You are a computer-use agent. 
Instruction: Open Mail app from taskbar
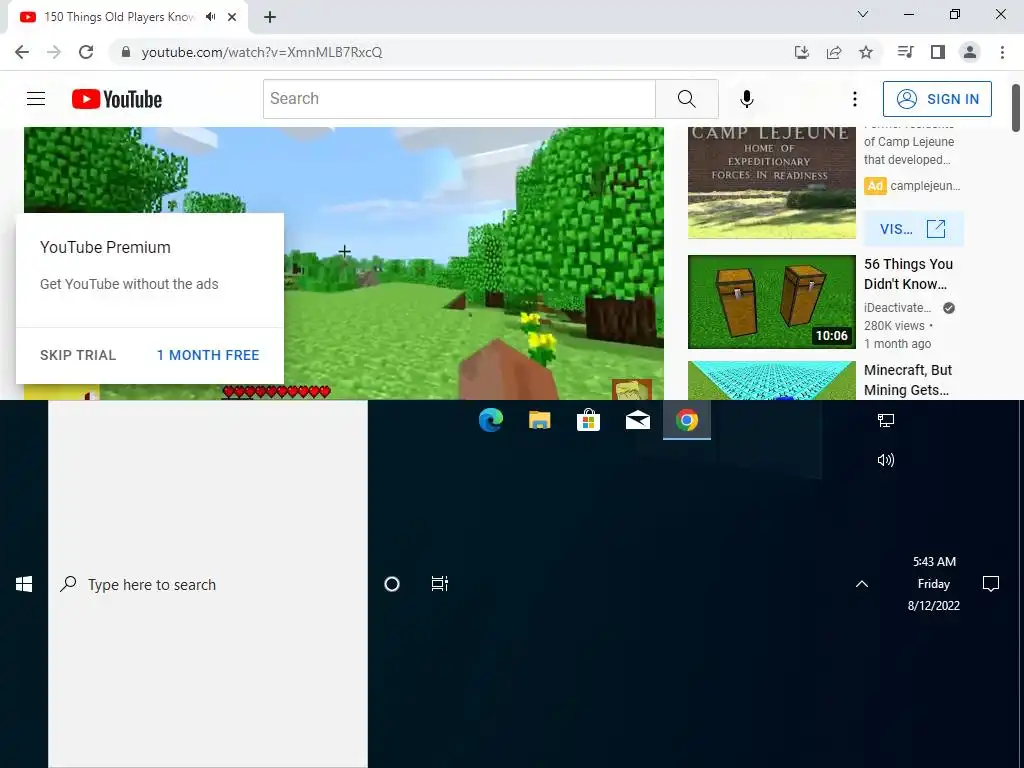point(637,420)
